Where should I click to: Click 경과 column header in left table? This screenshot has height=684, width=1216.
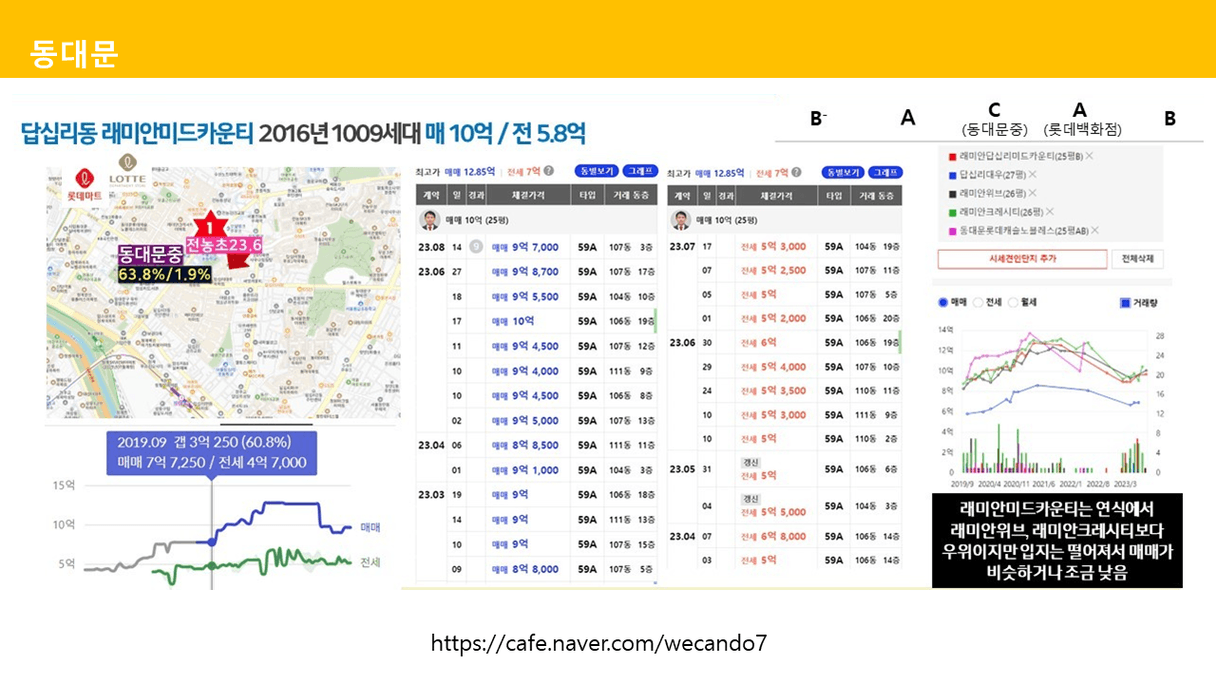click(476, 196)
